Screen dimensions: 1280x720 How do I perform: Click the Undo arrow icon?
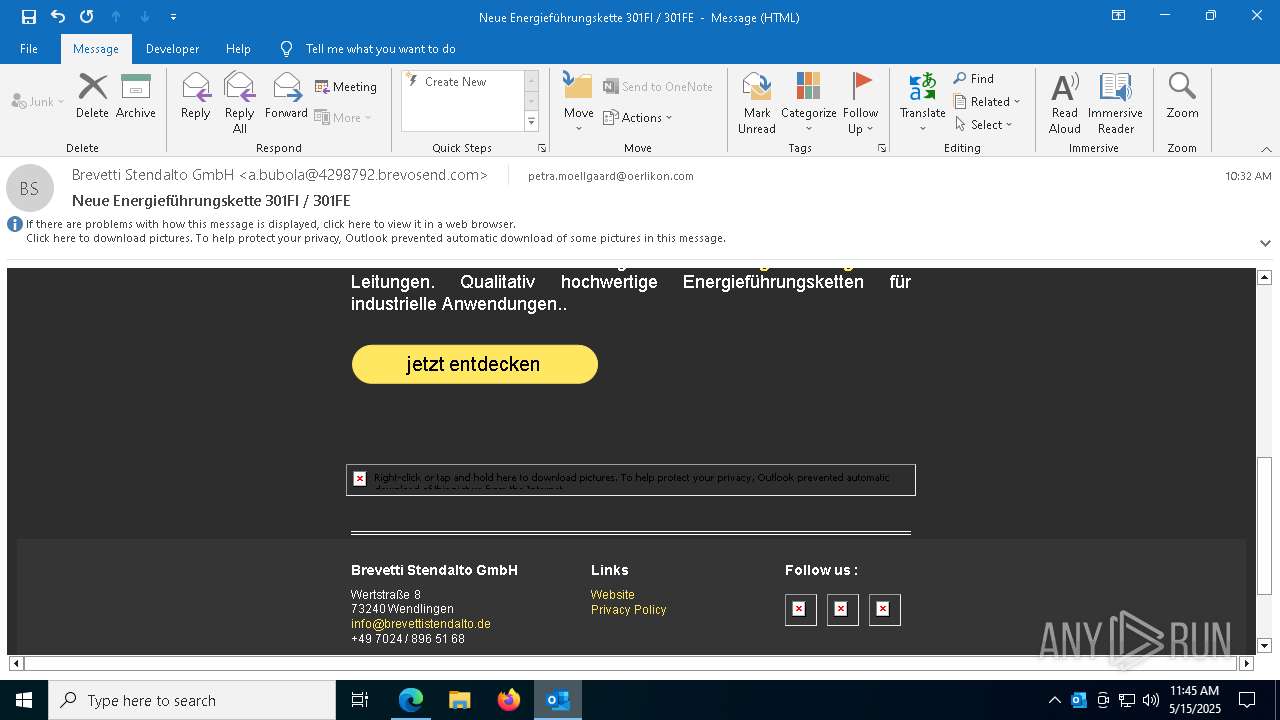[58, 16]
